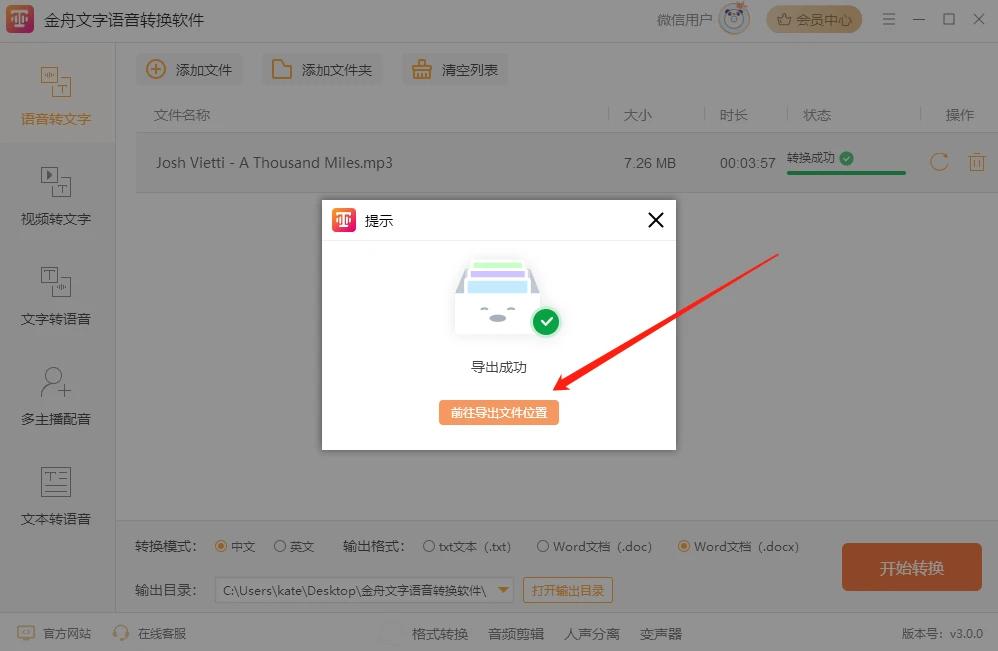Open 文本转语音 from the sidebar

pyautogui.click(x=56, y=495)
